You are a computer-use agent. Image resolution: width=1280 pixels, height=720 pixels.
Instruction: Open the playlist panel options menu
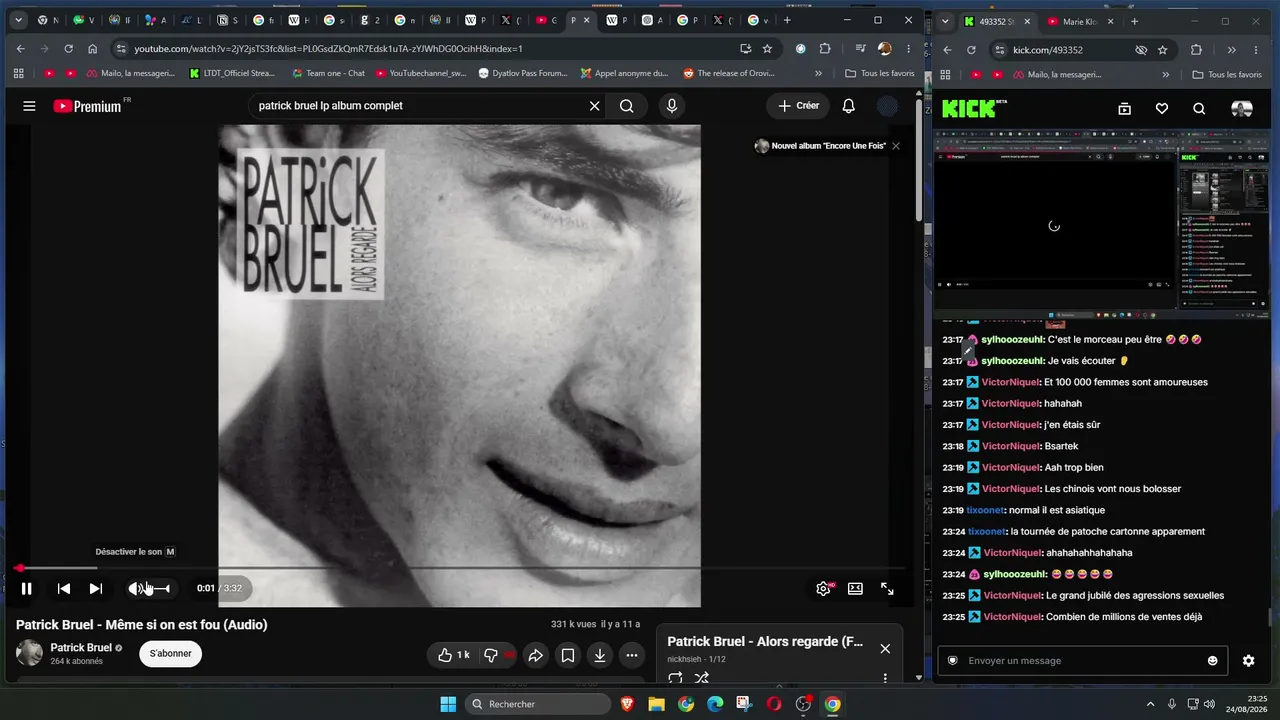pyautogui.click(x=885, y=678)
